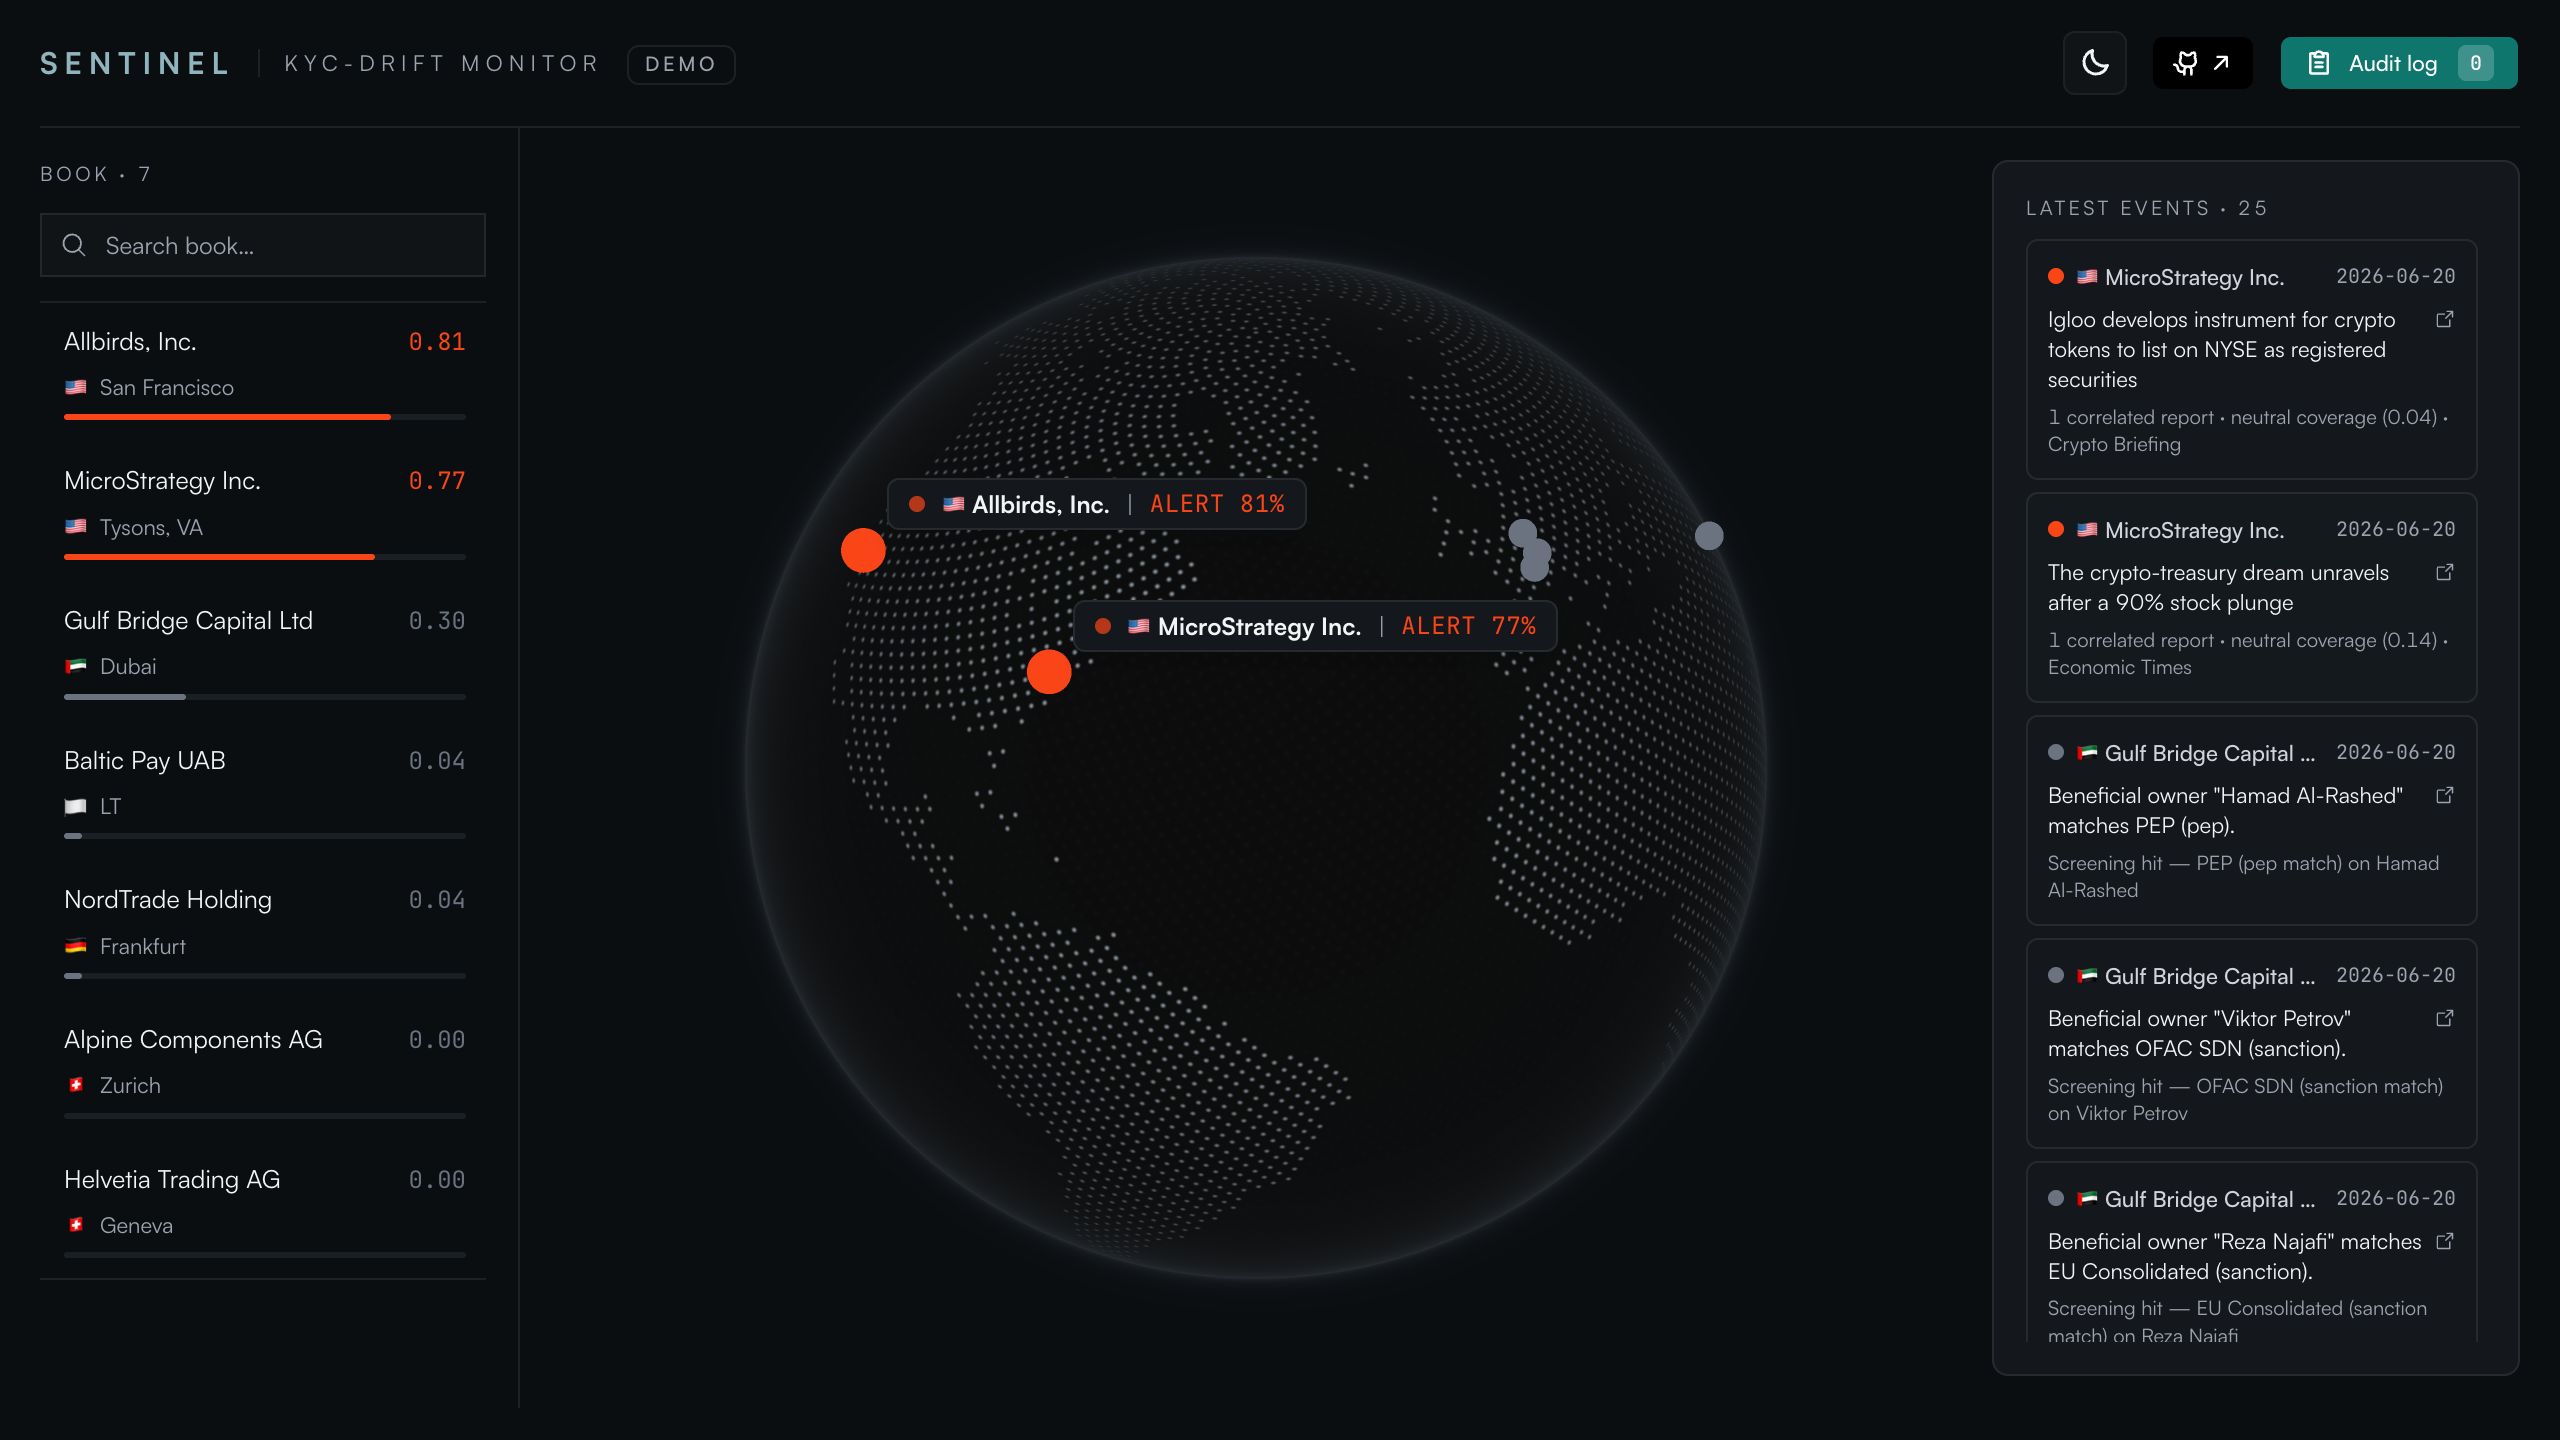Screen dimensions: 2560x1440
Task: Open the 'Reza Najafi matches EU Consolidated' headline
Action: [x=2234, y=1257]
